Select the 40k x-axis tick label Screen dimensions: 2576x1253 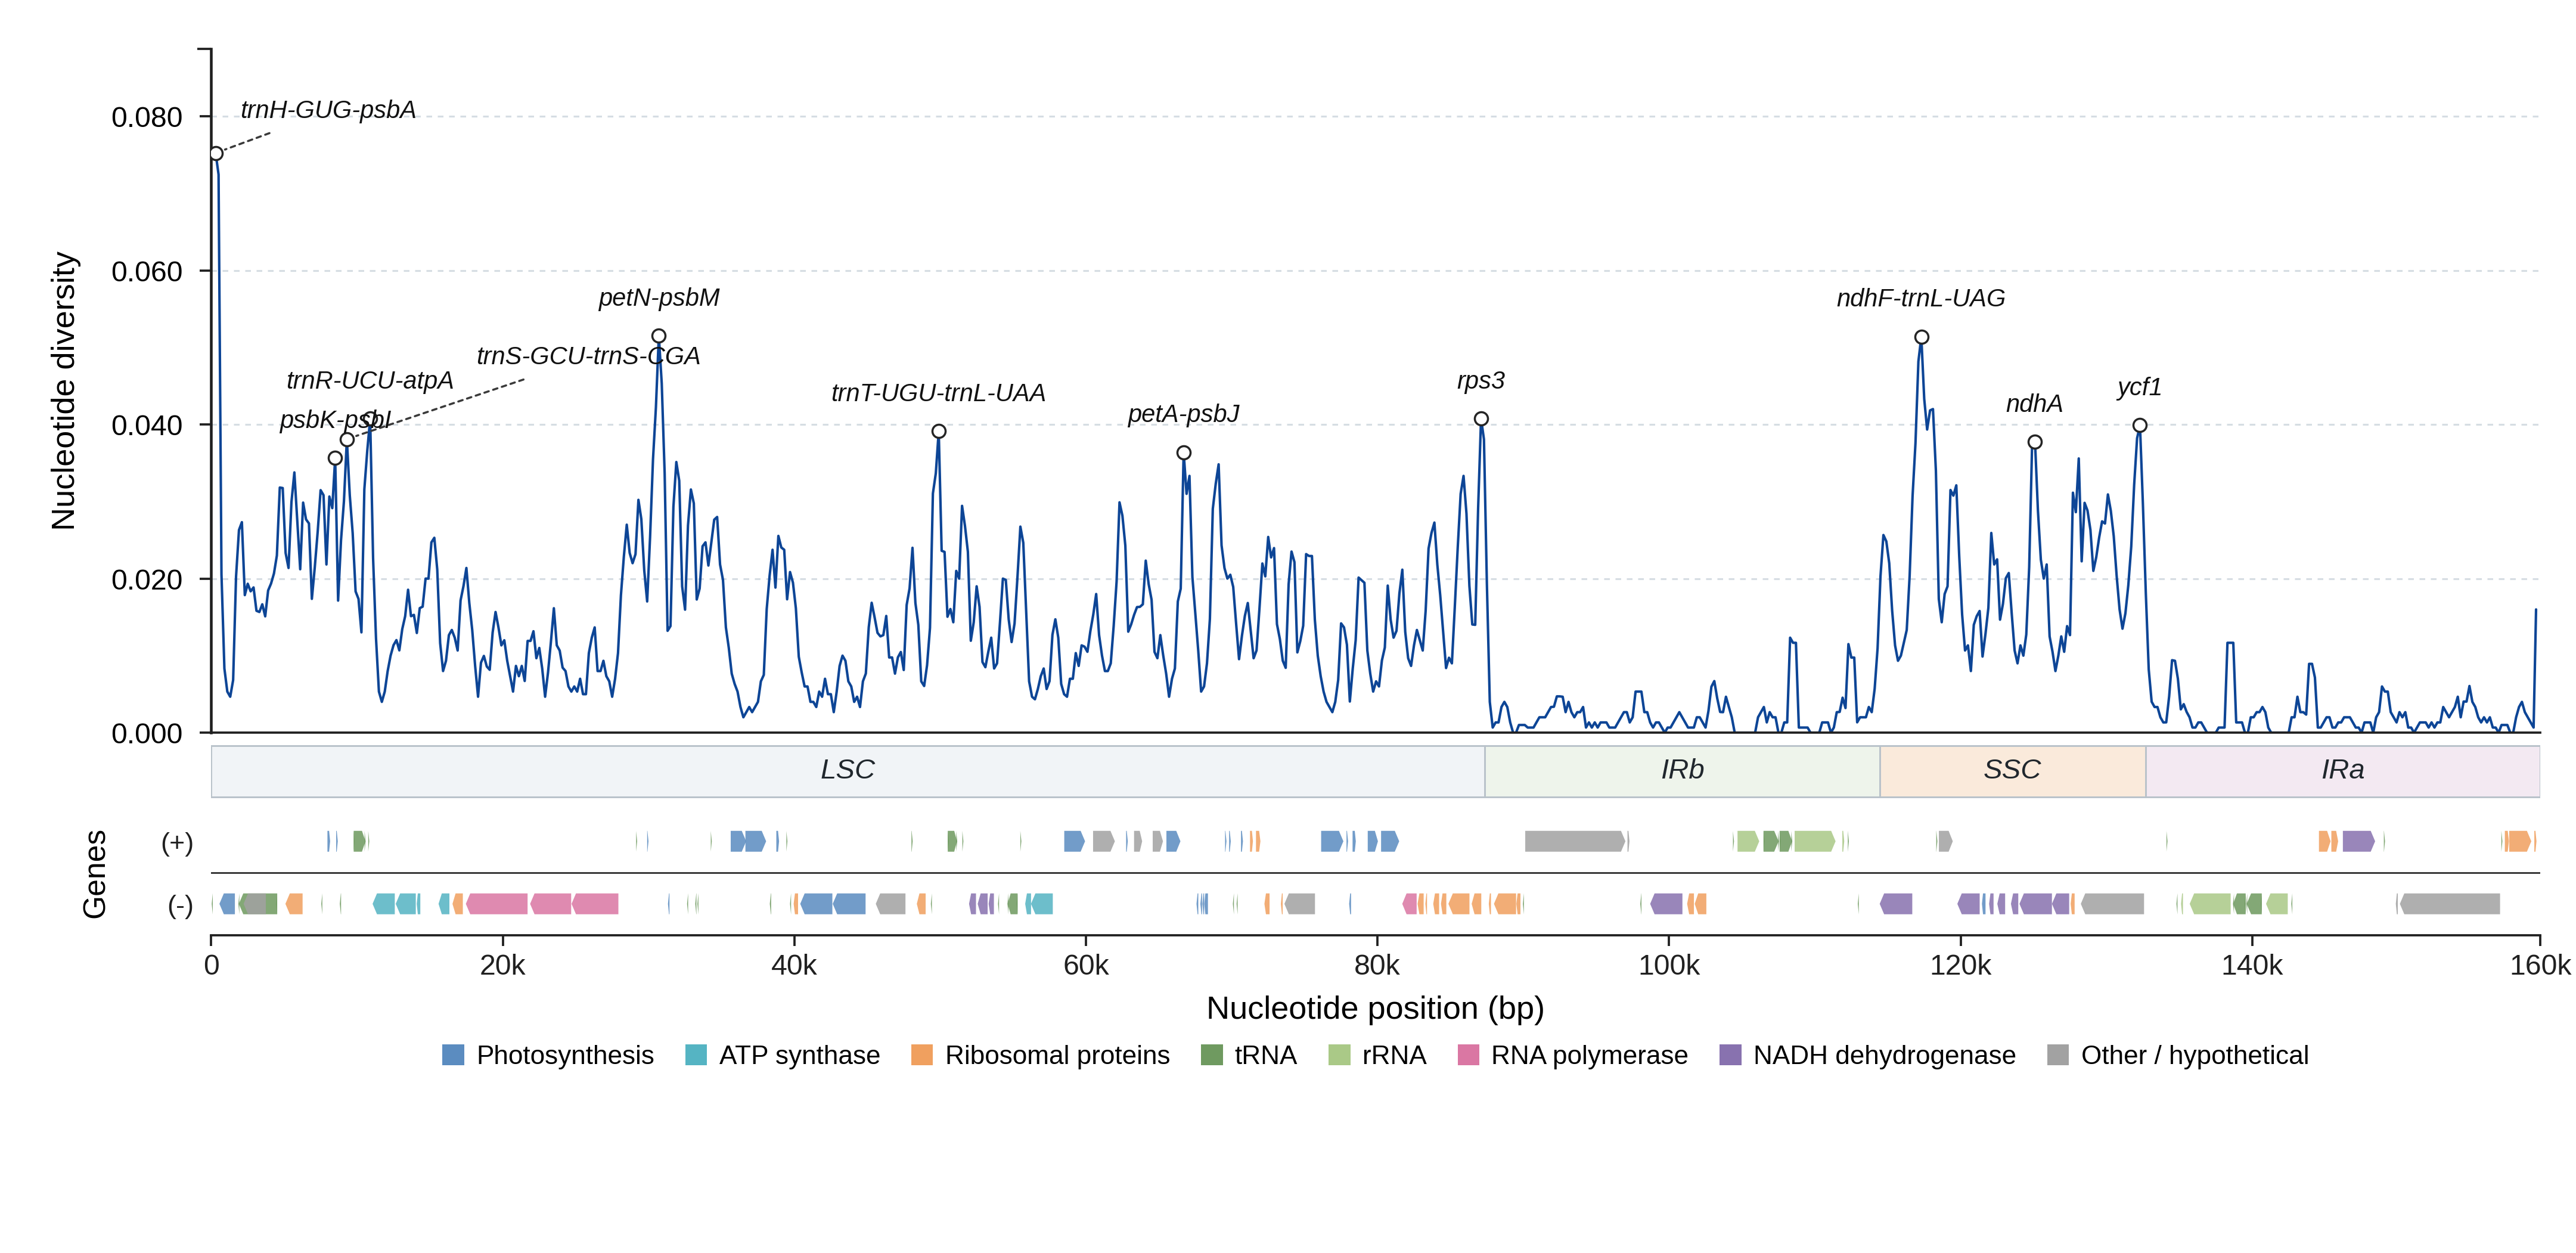794,965
